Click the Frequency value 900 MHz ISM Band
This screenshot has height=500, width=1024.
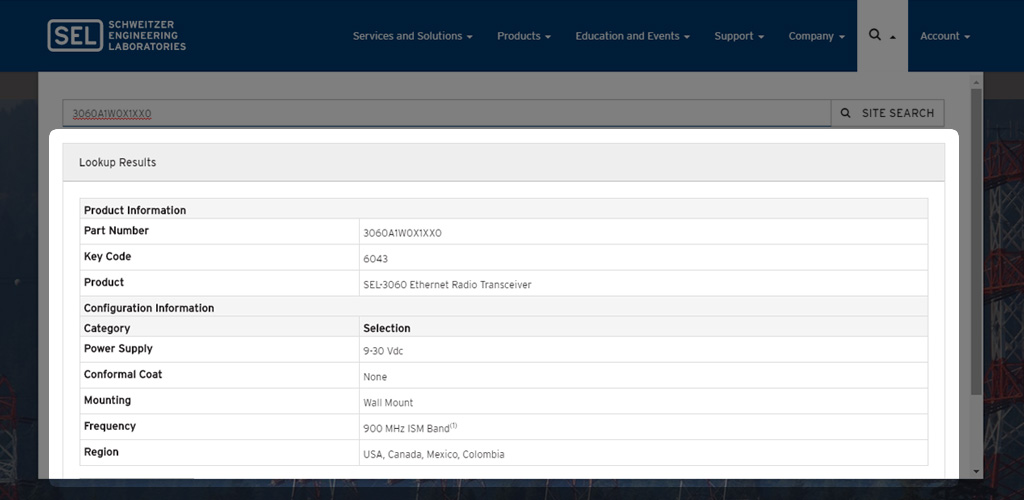(409, 428)
